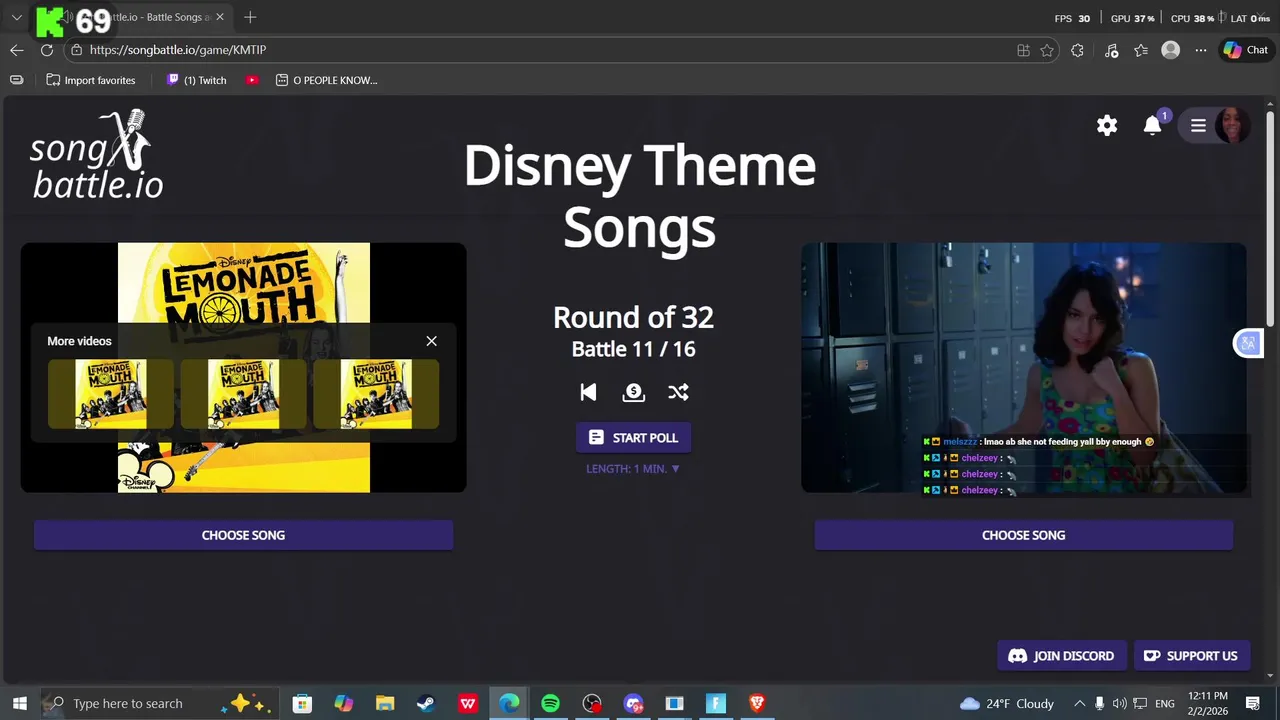This screenshot has width=1280, height=720.
Task: Expand the Length 1 min dropdown
Action: tap(633, 468)
